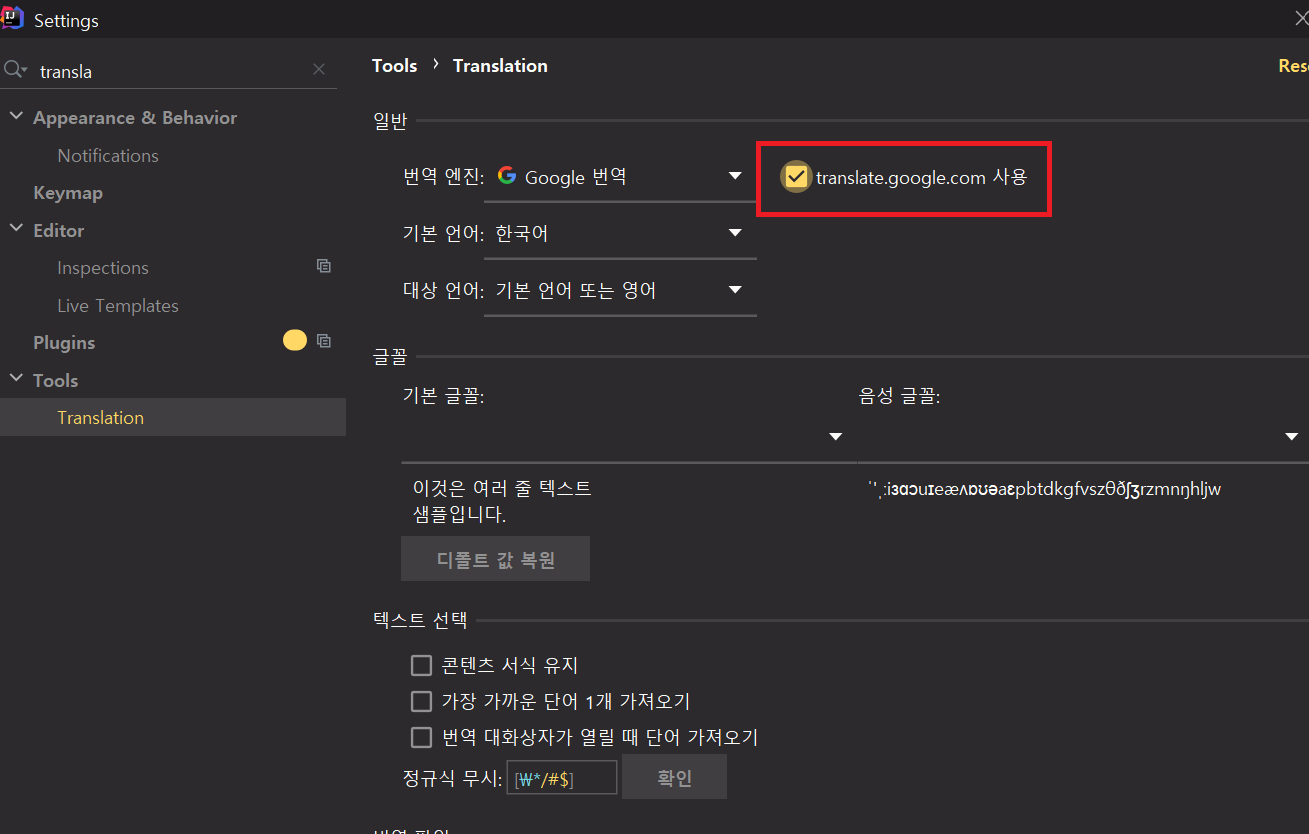This screenshot has height=834, width=1309.
Task: Open the 번역 엔진 Google 번역 dropdown
Action: (620, 177)
